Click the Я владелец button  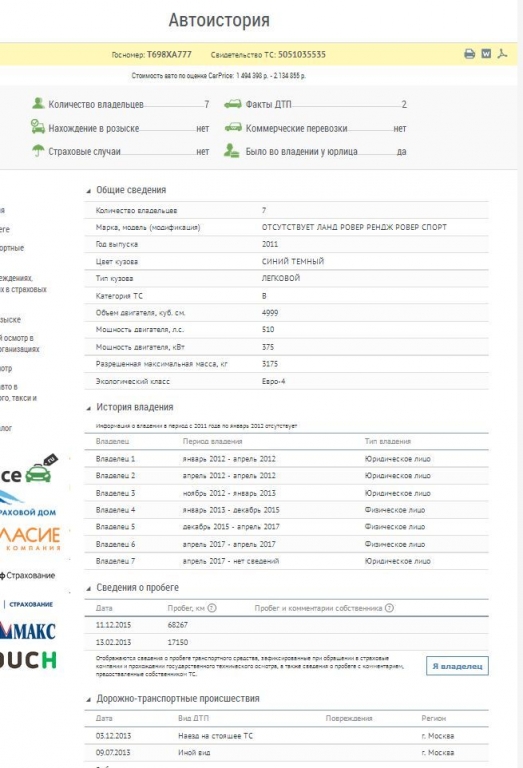pos(457,666)
